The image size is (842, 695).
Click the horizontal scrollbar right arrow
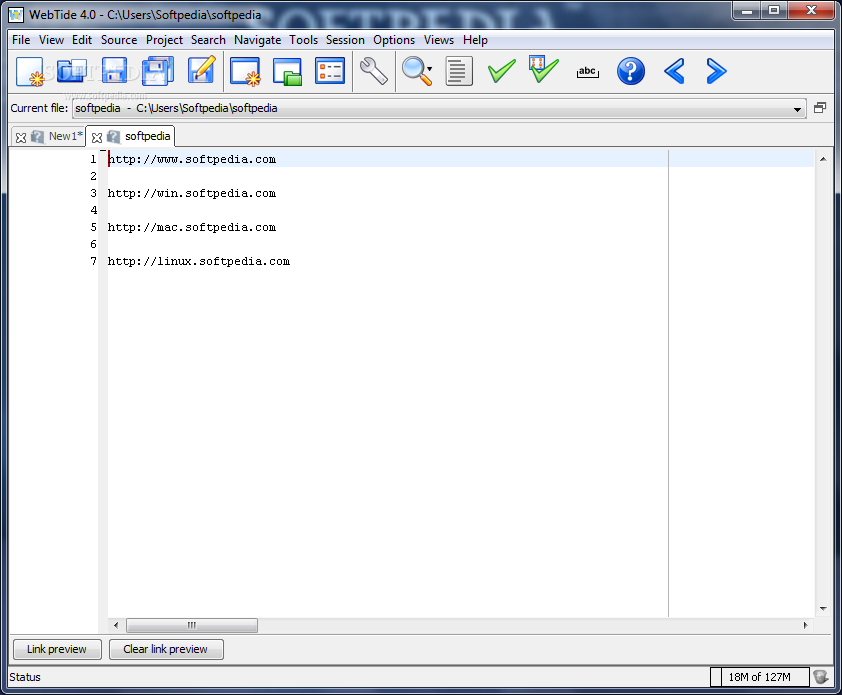[805, 625]
